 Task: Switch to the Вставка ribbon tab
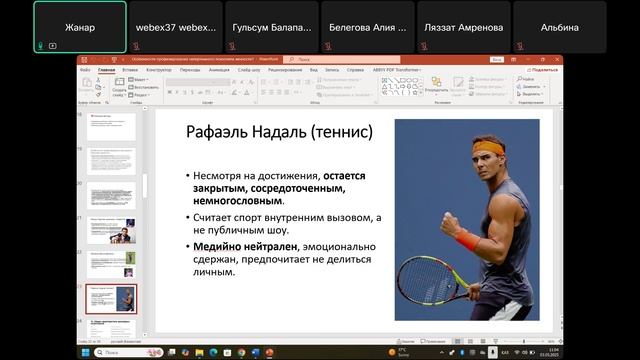tap(130, 70)
